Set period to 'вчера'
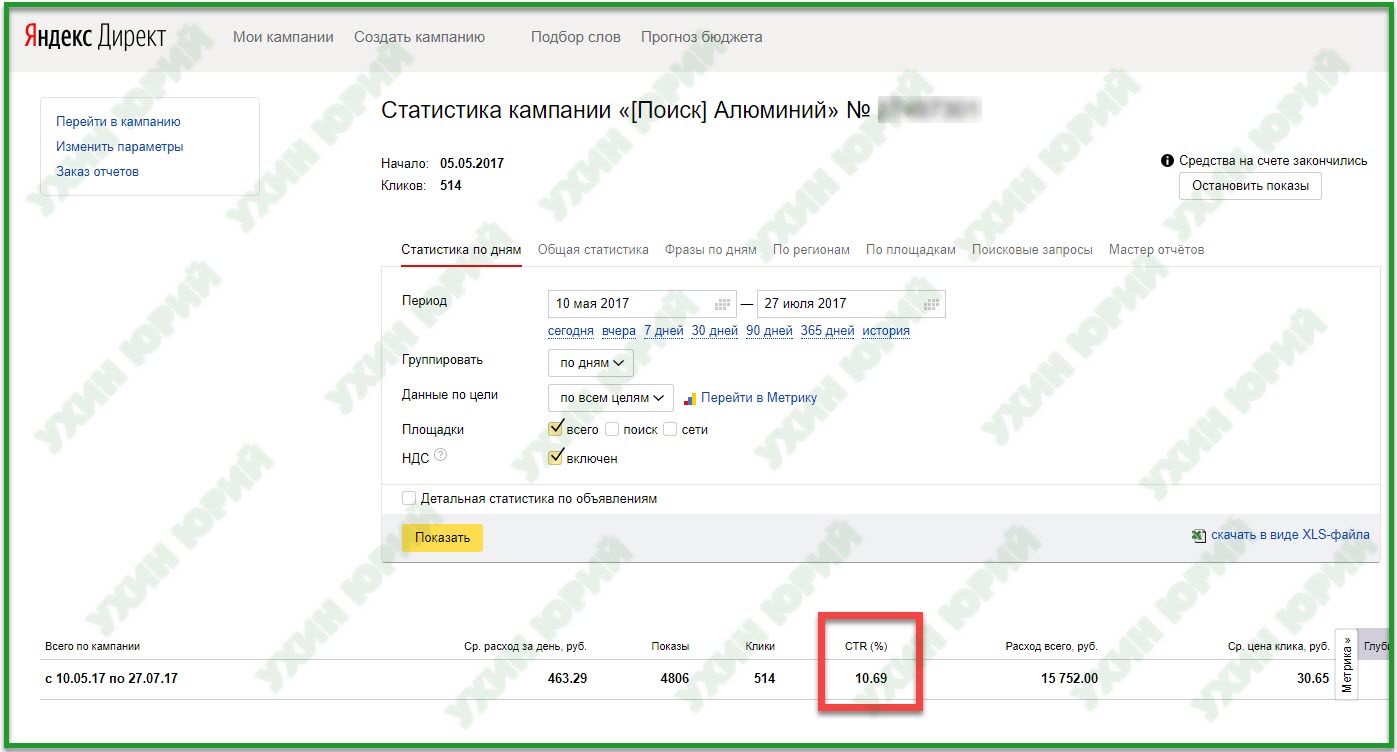 click(x=619, y=331)
